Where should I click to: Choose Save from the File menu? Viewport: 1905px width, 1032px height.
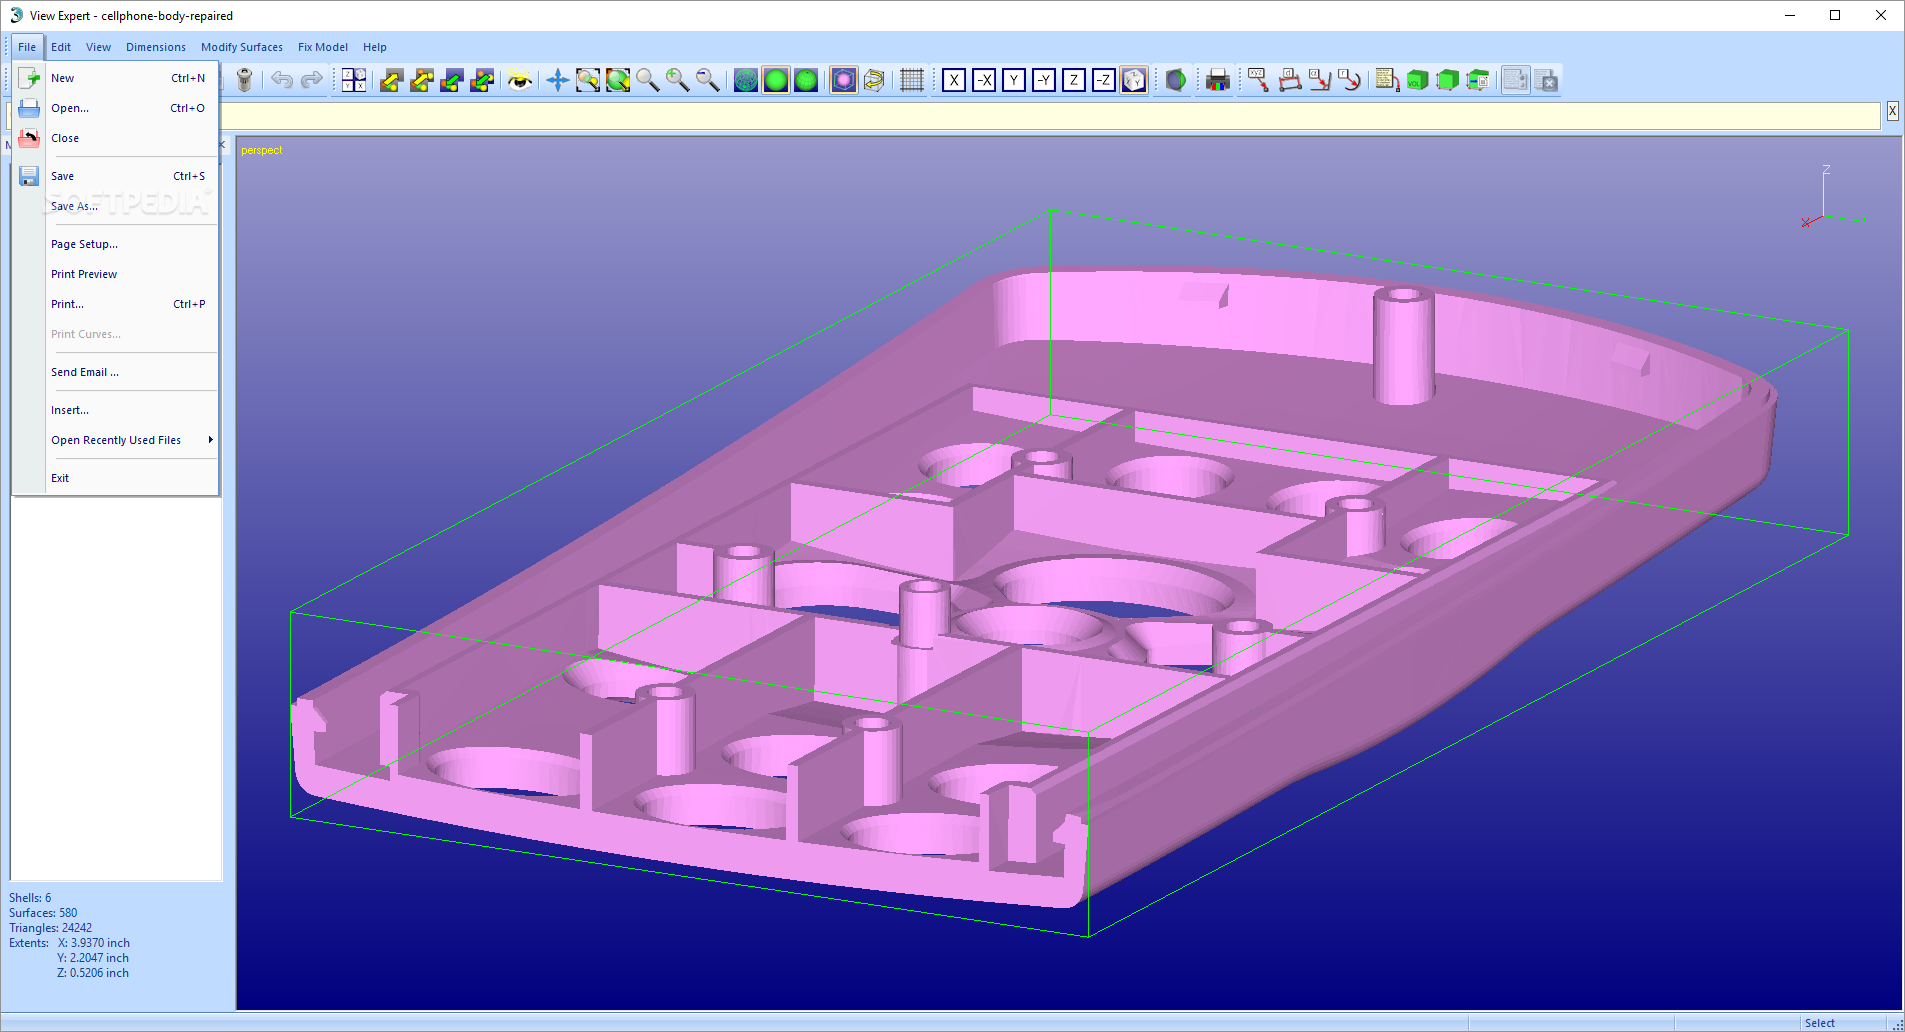coord(116,176)
